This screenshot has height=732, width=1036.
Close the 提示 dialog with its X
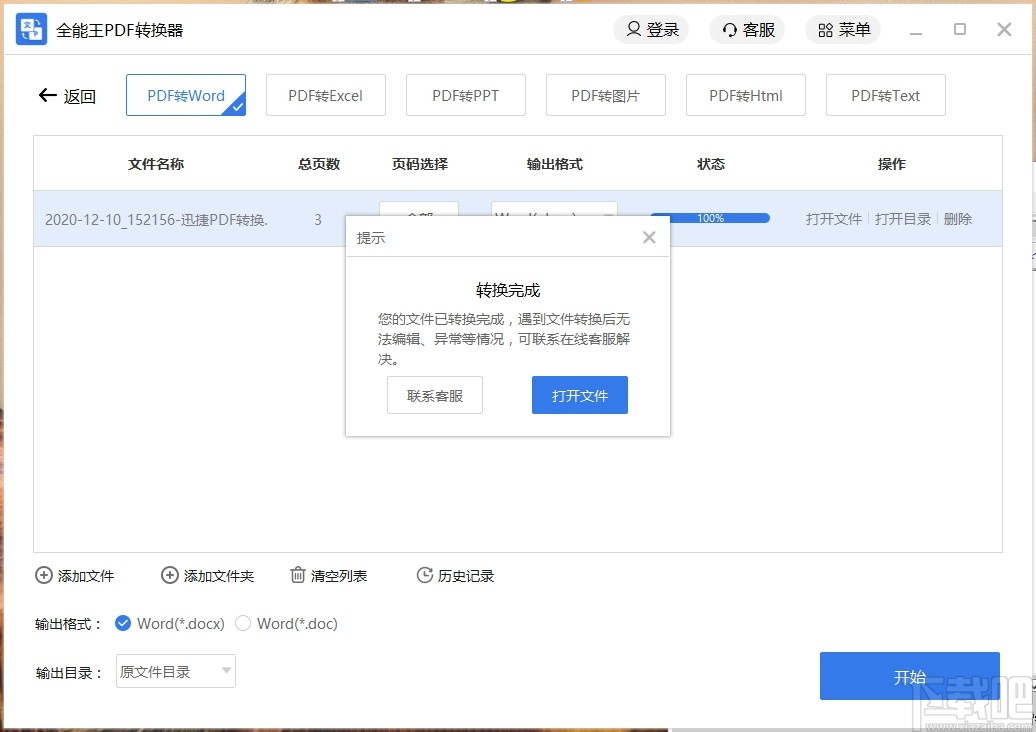click(648, 237)
